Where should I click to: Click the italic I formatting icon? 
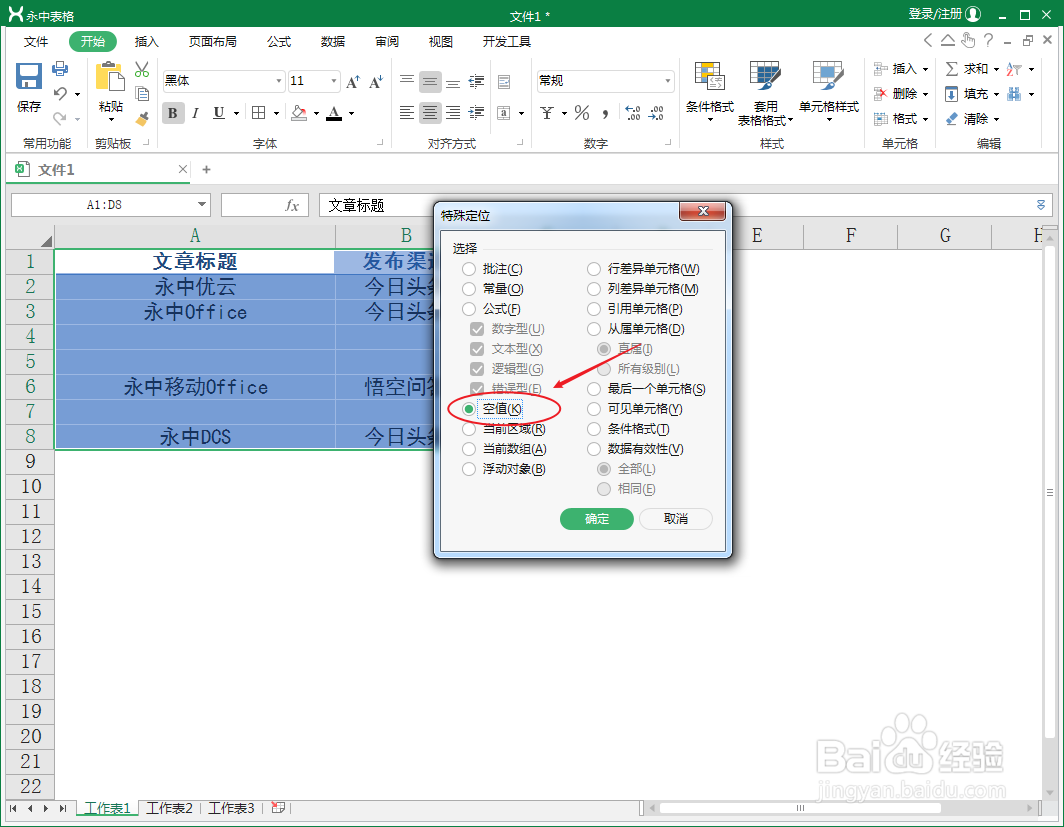pos(195,113)
